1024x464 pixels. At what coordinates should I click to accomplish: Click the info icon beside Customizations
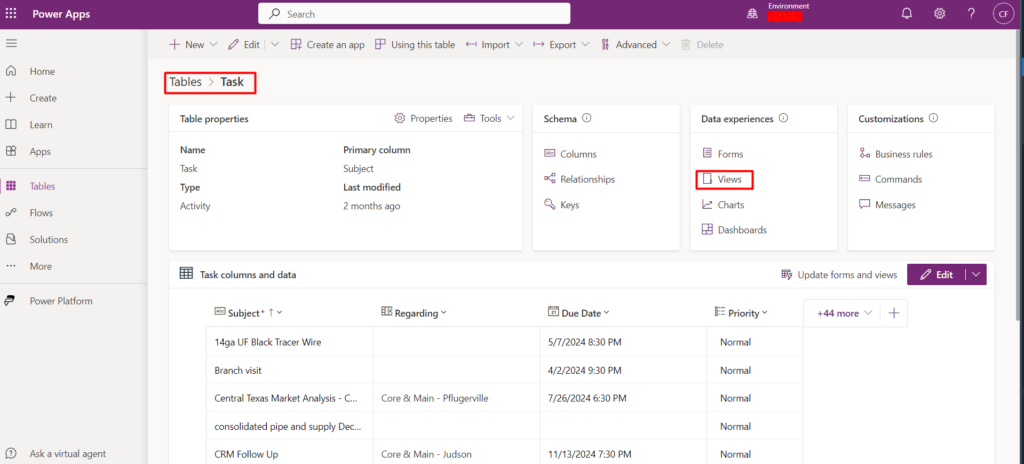pyautogui.click(x=933, y=118)
